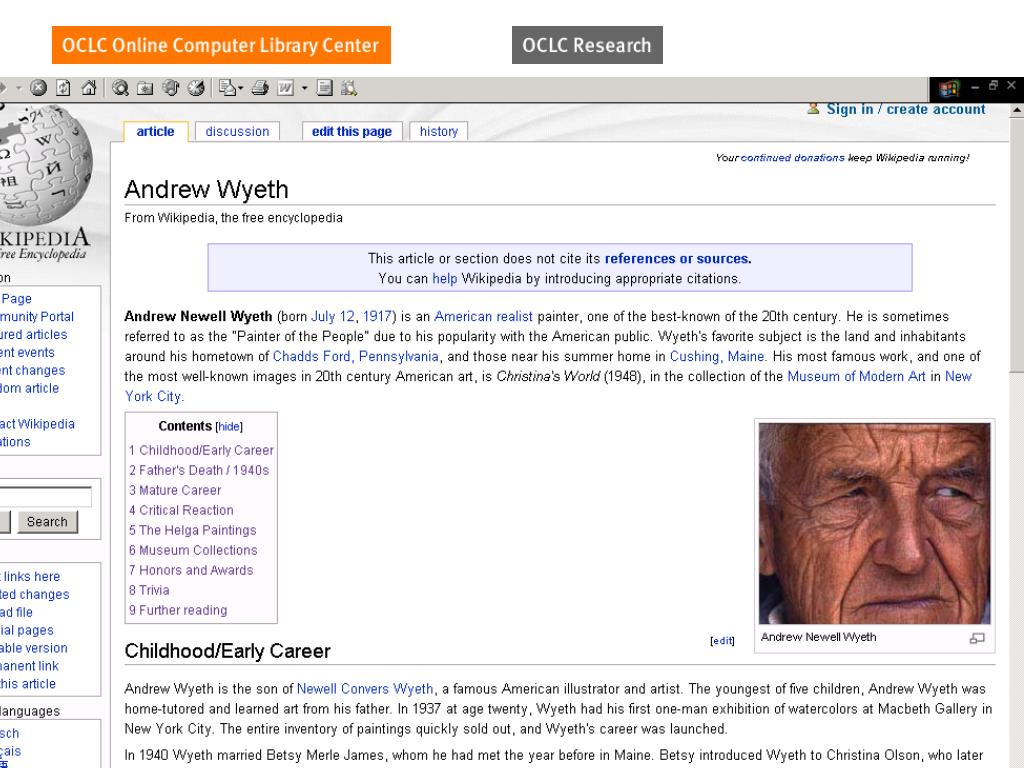
Task: Refresh the page using the toolbar icon
Action: click(x=63, y=88)
